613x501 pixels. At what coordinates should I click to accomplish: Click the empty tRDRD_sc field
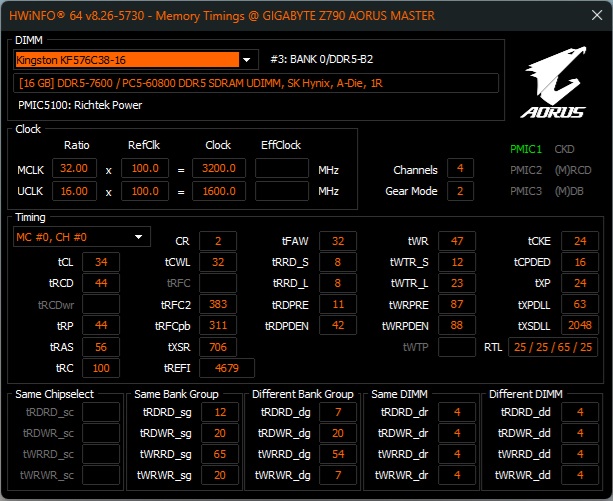tap(101, 412)
